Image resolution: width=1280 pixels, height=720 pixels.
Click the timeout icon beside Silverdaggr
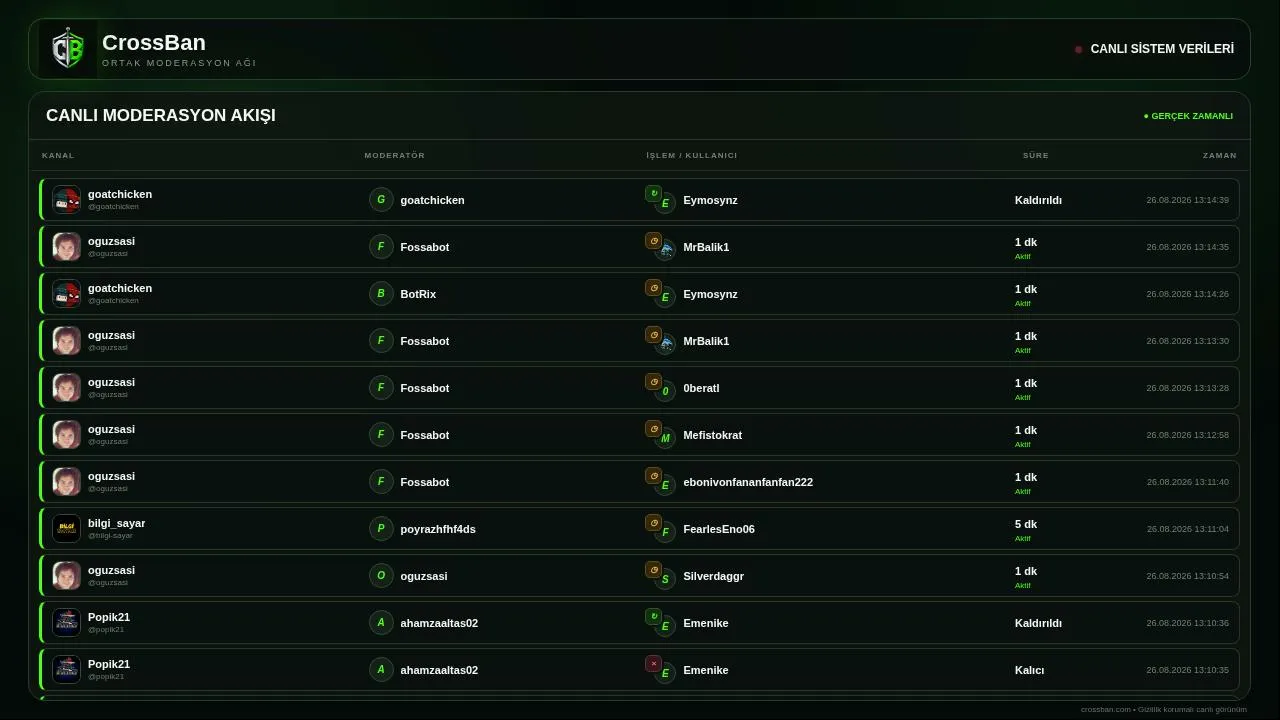click(x=653, y=569)
